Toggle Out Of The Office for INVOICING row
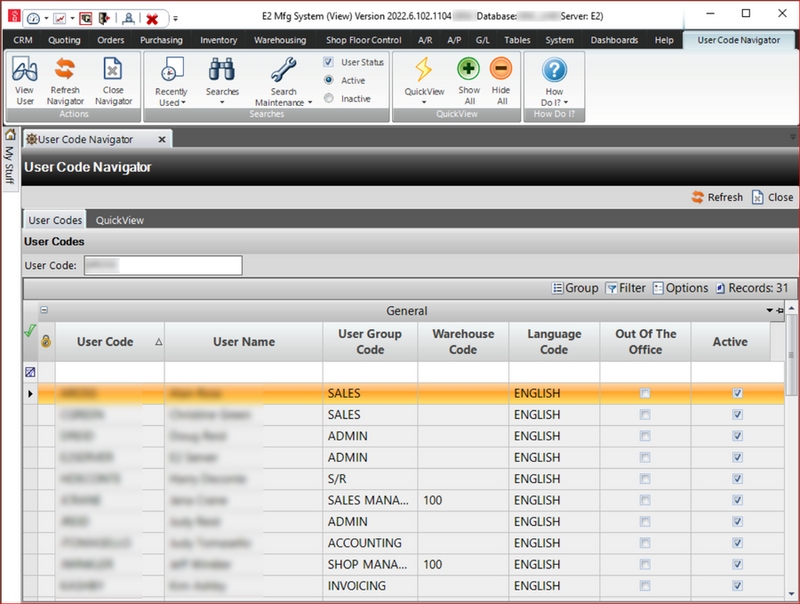800x604 pixels. [645, 586]
